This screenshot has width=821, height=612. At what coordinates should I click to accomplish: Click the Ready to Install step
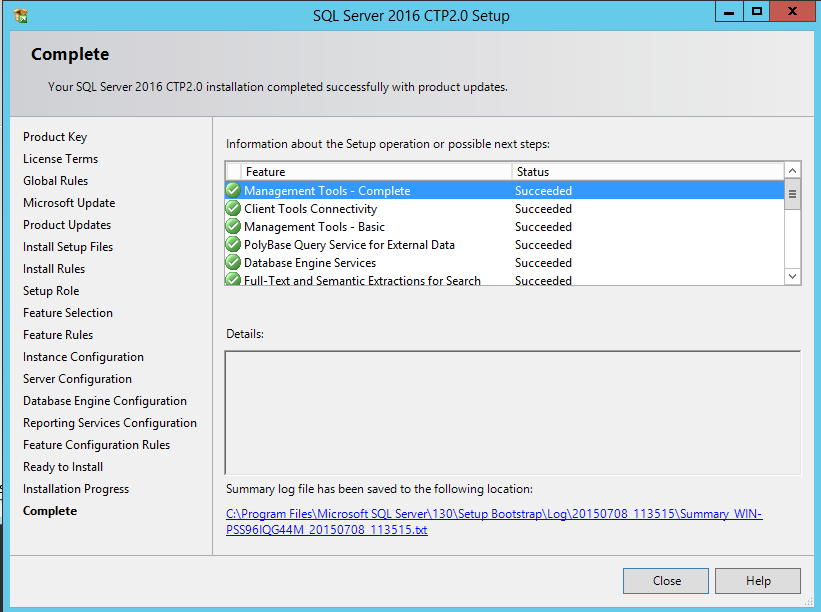click(63, 467)
